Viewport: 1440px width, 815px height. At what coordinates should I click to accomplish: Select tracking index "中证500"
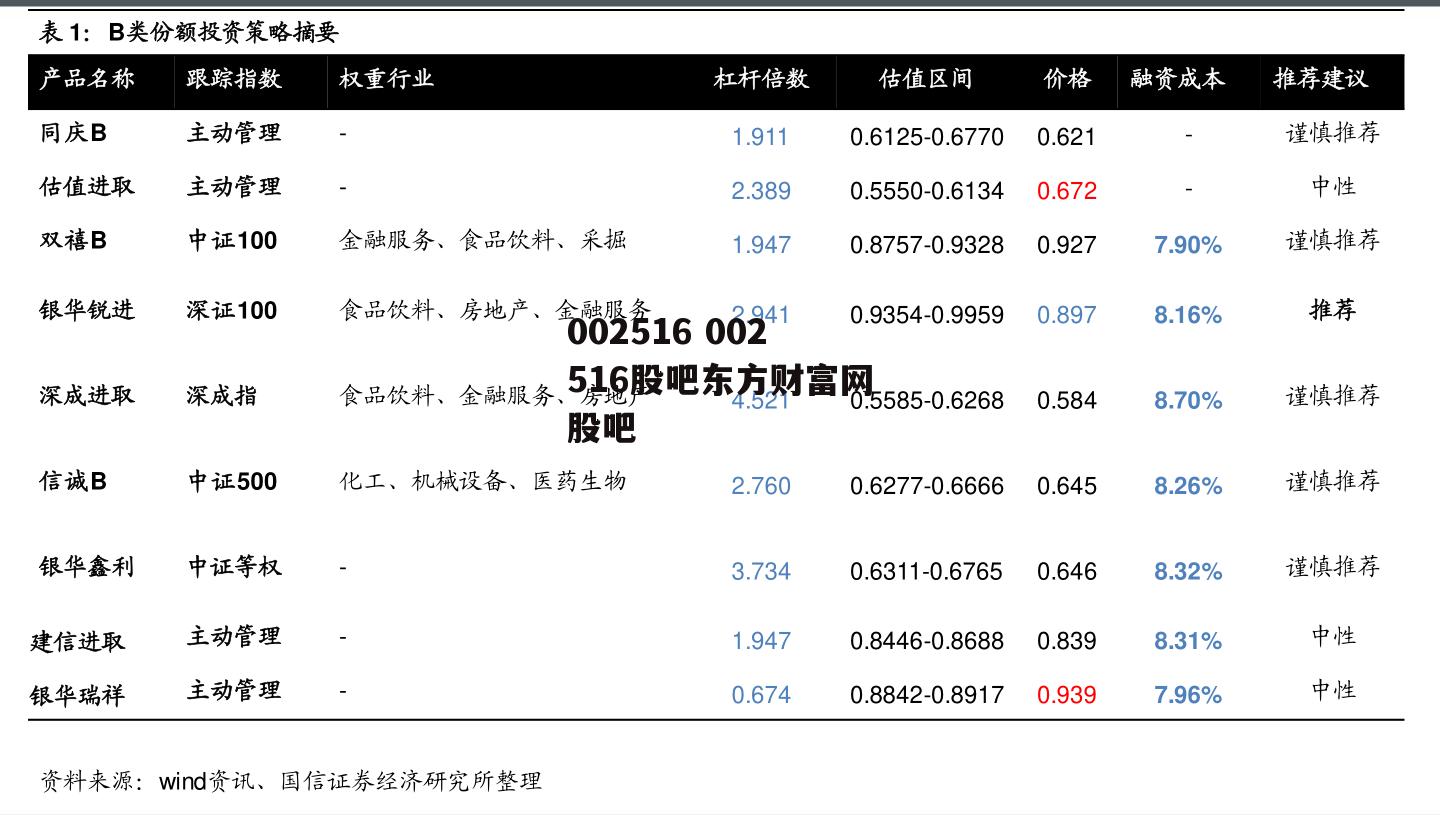pos(233,481)
